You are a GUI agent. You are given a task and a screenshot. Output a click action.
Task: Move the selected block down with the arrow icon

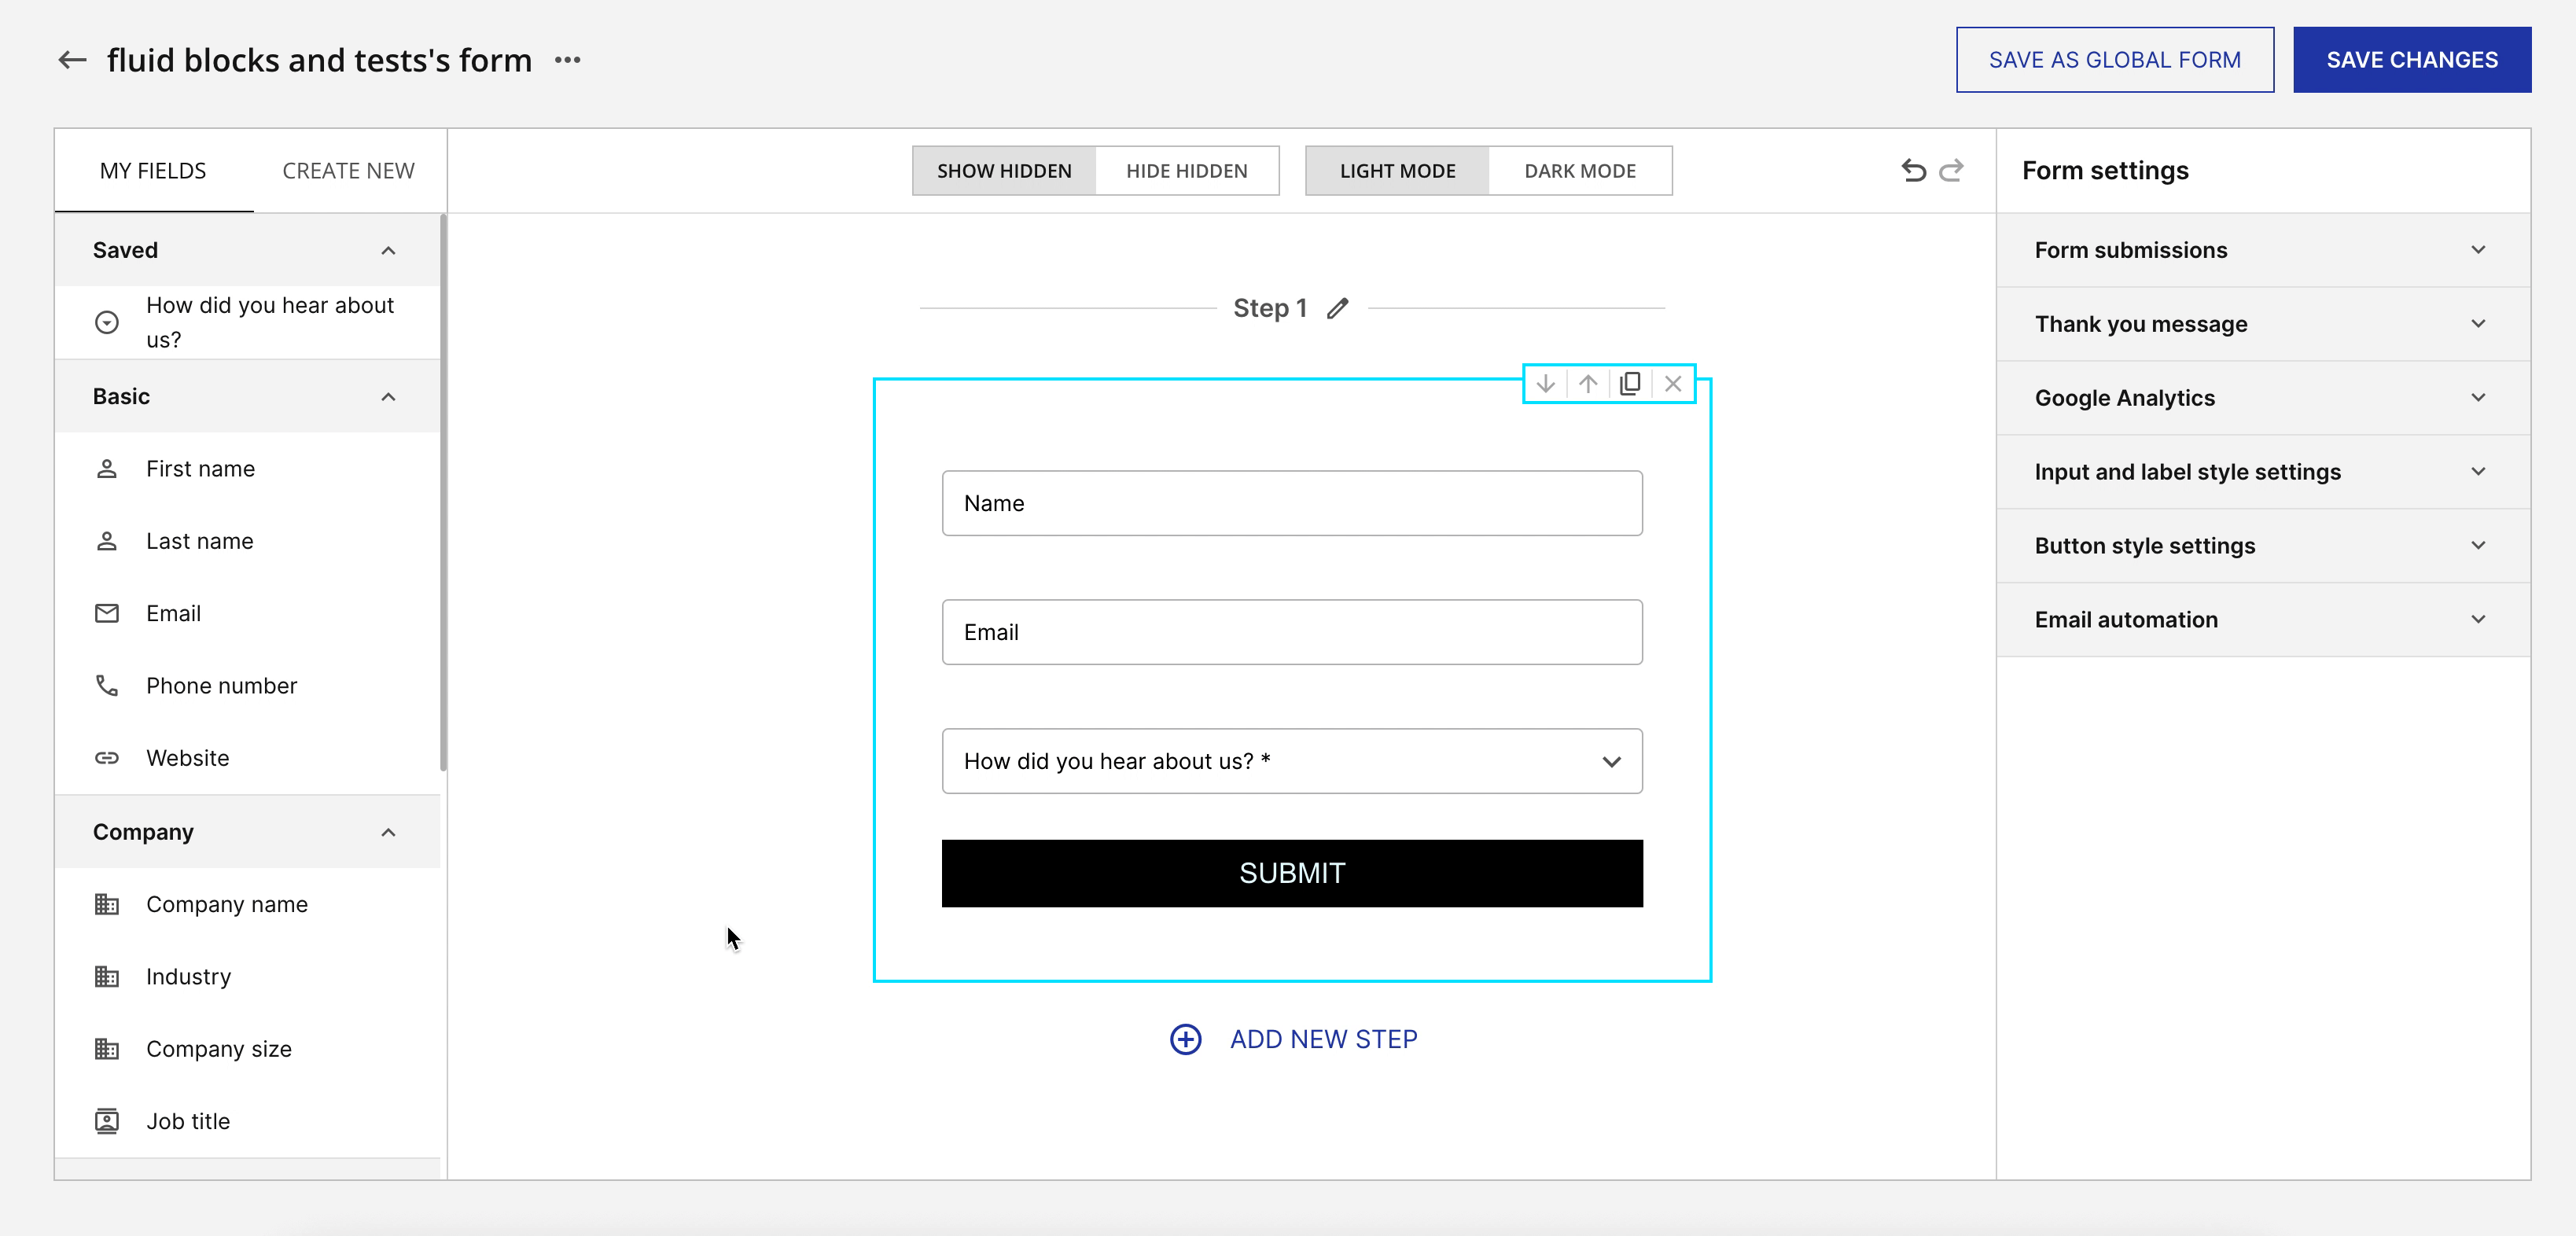(x=1545, y=383)
